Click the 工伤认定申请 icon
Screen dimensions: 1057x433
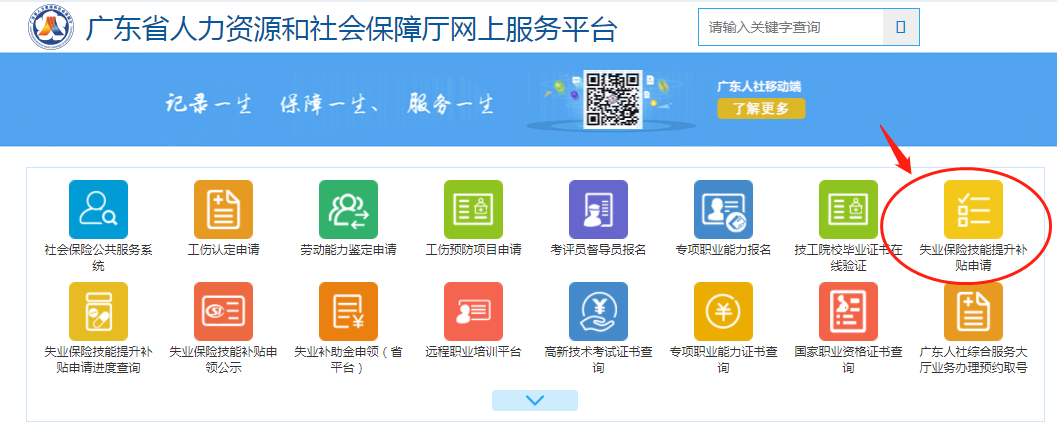pos(223,210)
